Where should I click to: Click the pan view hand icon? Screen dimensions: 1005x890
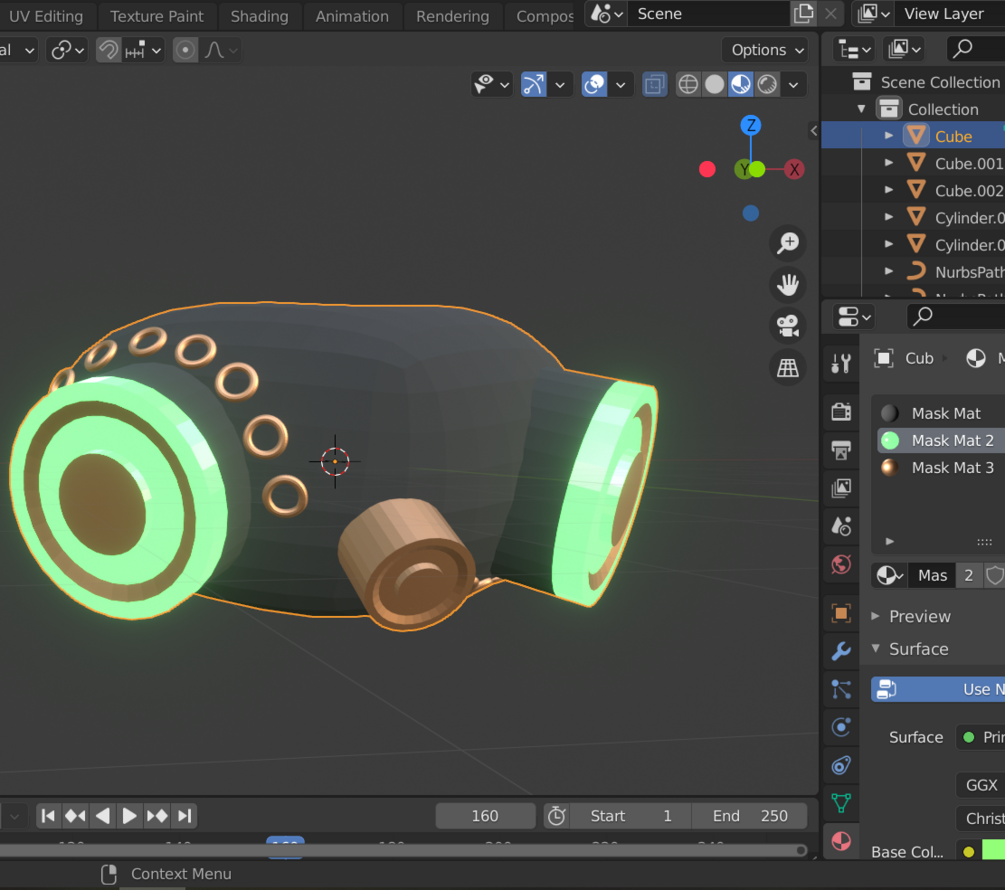click(788, 284)
